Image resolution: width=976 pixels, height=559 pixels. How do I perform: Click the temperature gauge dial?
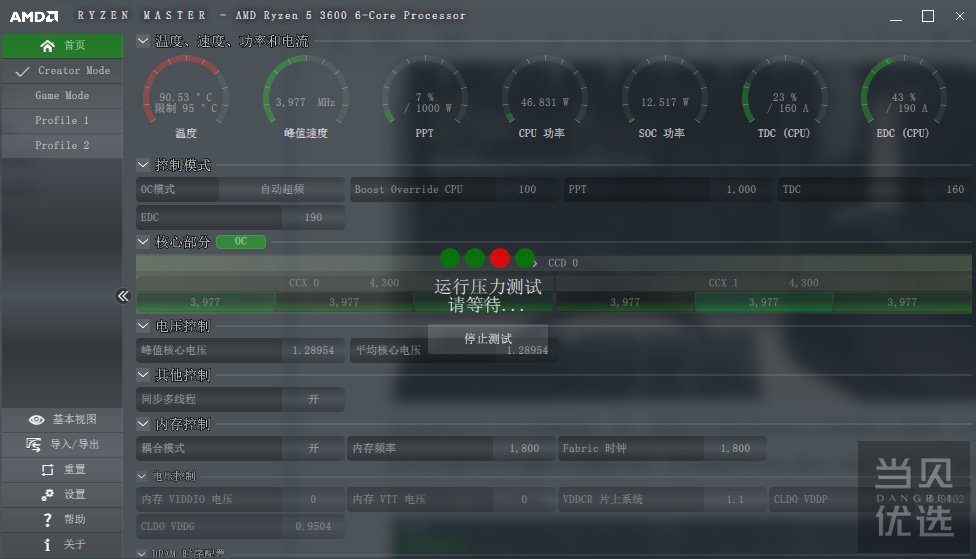click(185, 90)
